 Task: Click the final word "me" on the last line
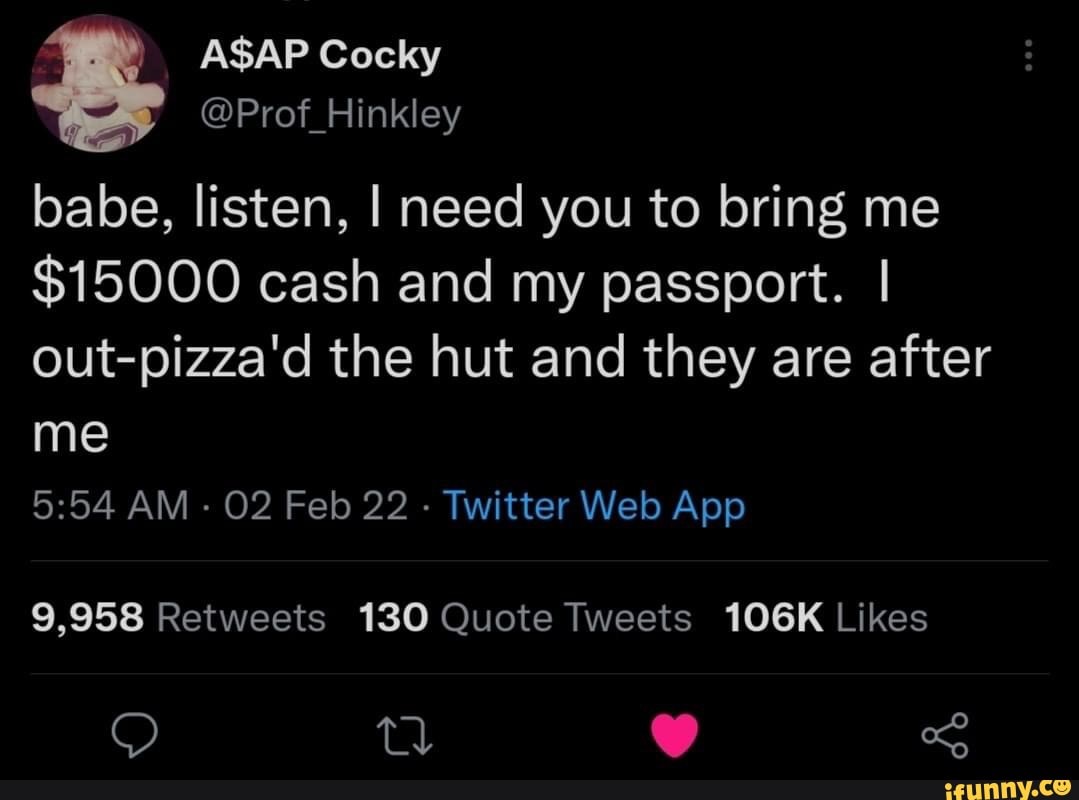tap(69, 434)
